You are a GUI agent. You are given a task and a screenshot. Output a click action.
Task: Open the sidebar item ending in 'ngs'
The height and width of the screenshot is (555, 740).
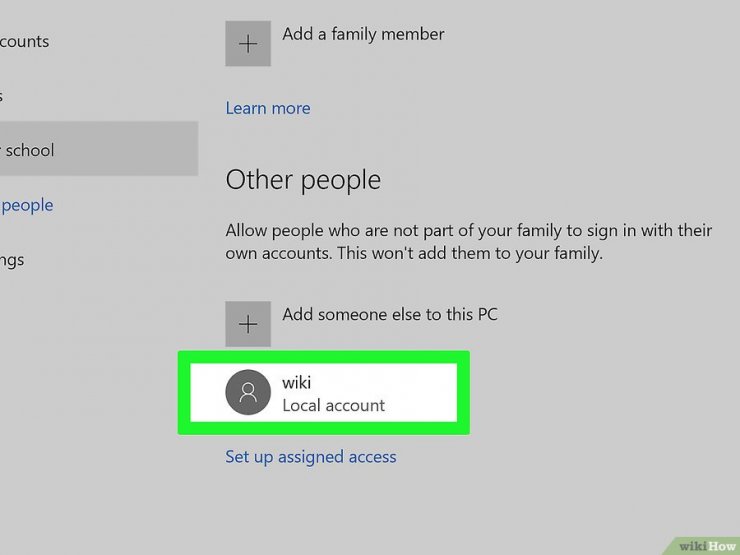[12, 260]
